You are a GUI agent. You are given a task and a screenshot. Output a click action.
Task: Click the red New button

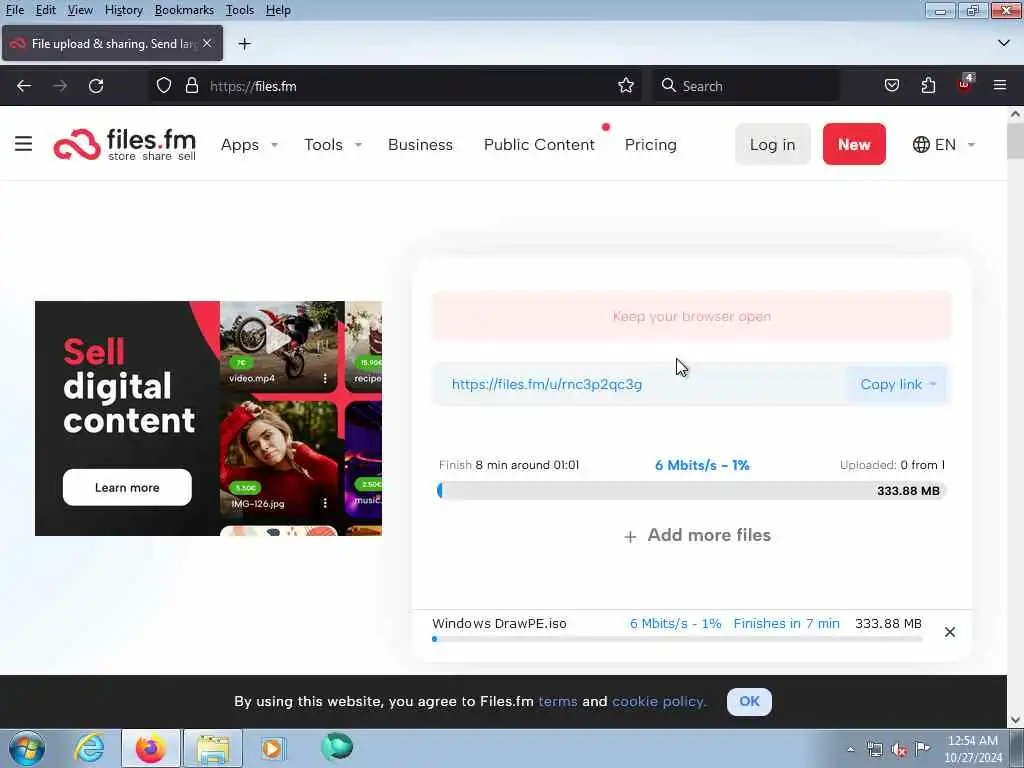click(x=854, y=144)
